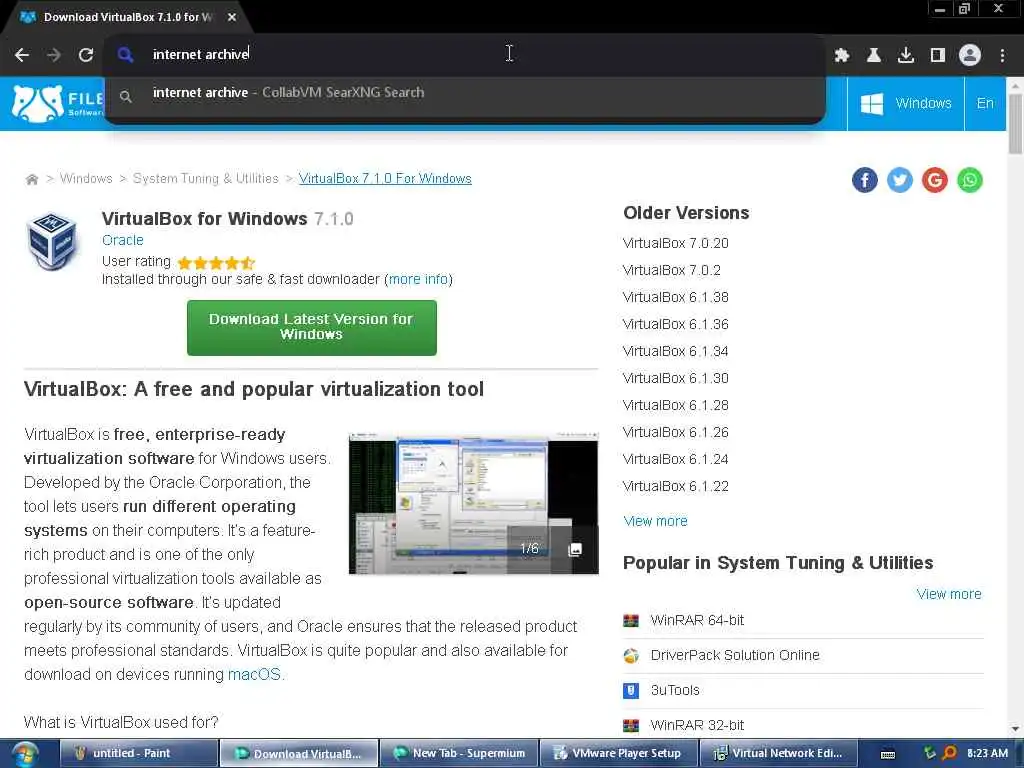
Task: Open VirtualBox 6.1.28 older version
Action: click(676, 405)
